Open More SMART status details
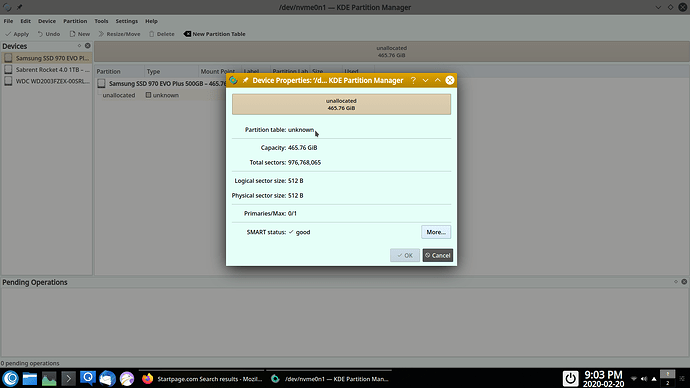The height and width of the screenshot is (388, 690). [436, 232]
